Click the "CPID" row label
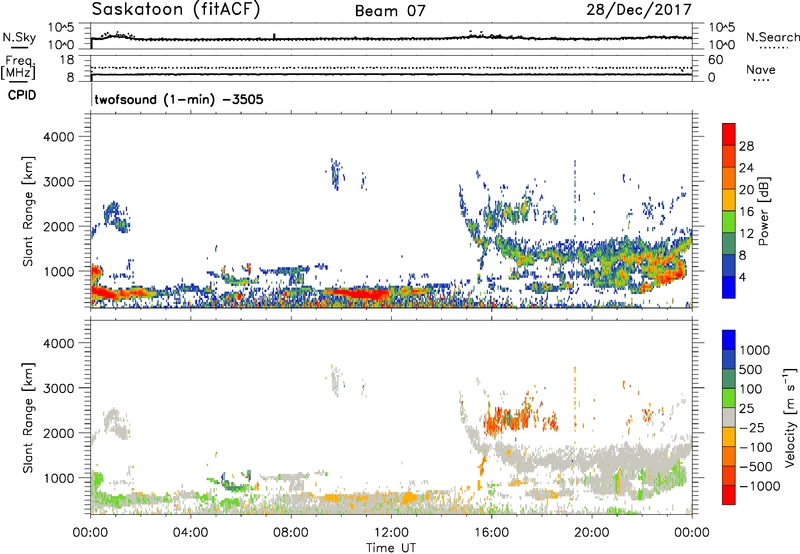The image size is (800, 554). [x=22, y=95]
